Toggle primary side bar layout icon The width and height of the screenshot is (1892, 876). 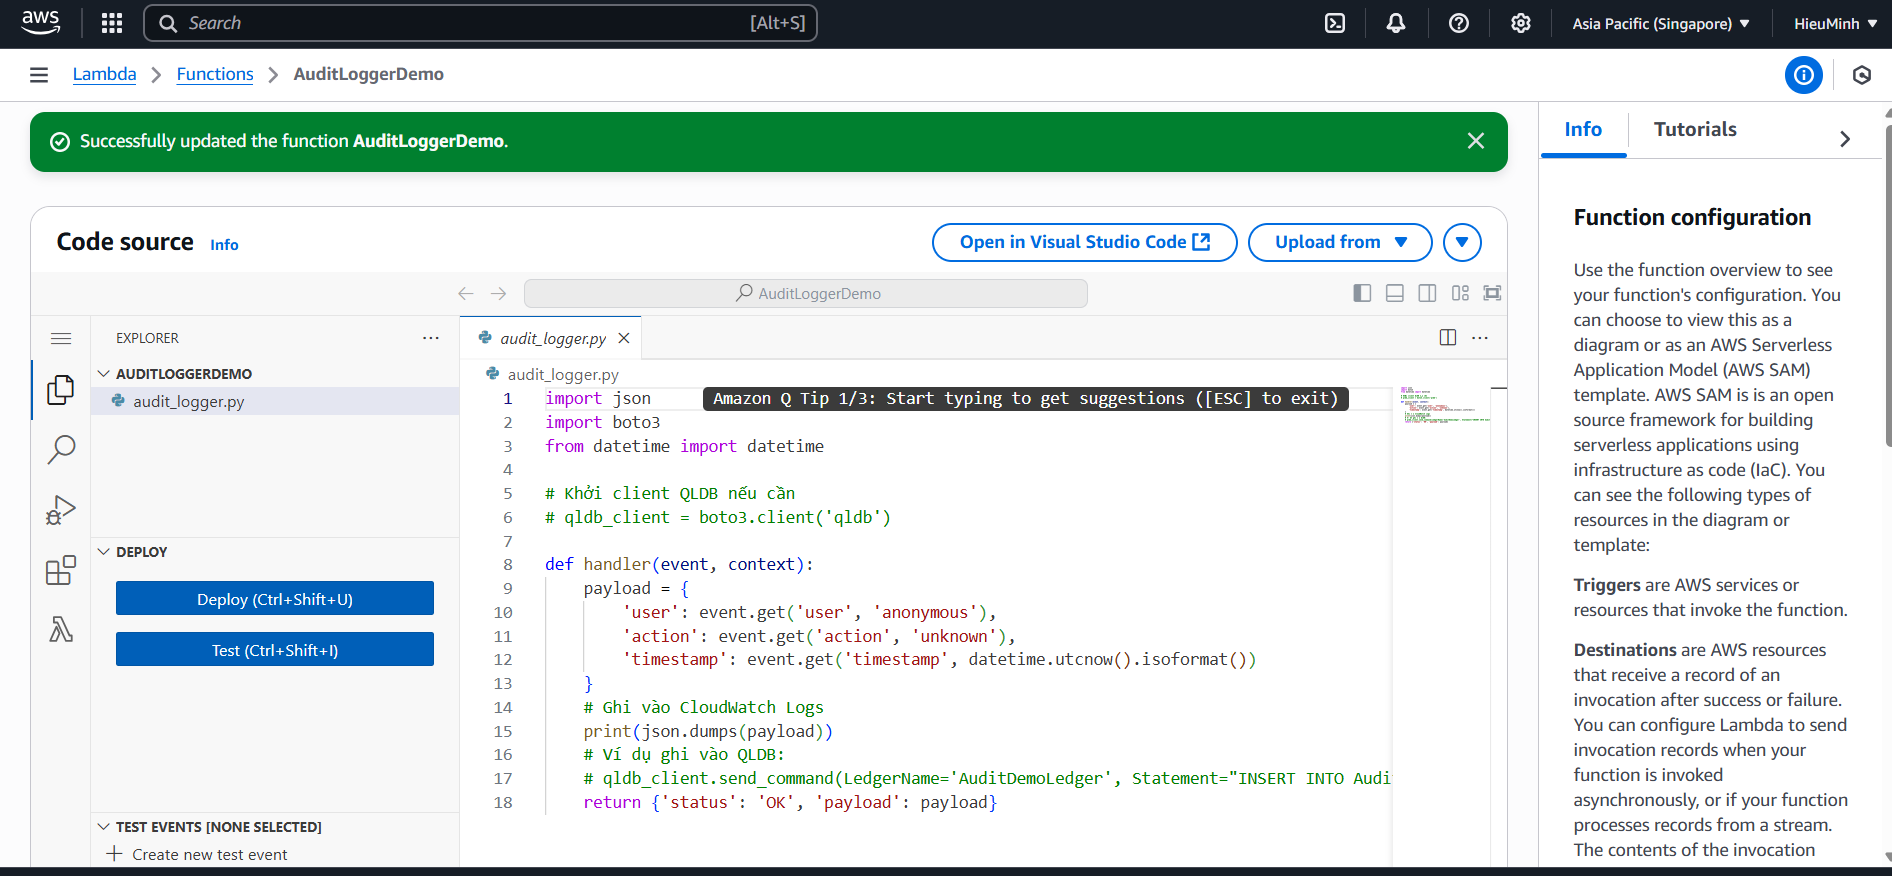pyautogui.click(x=1362, y=293)
